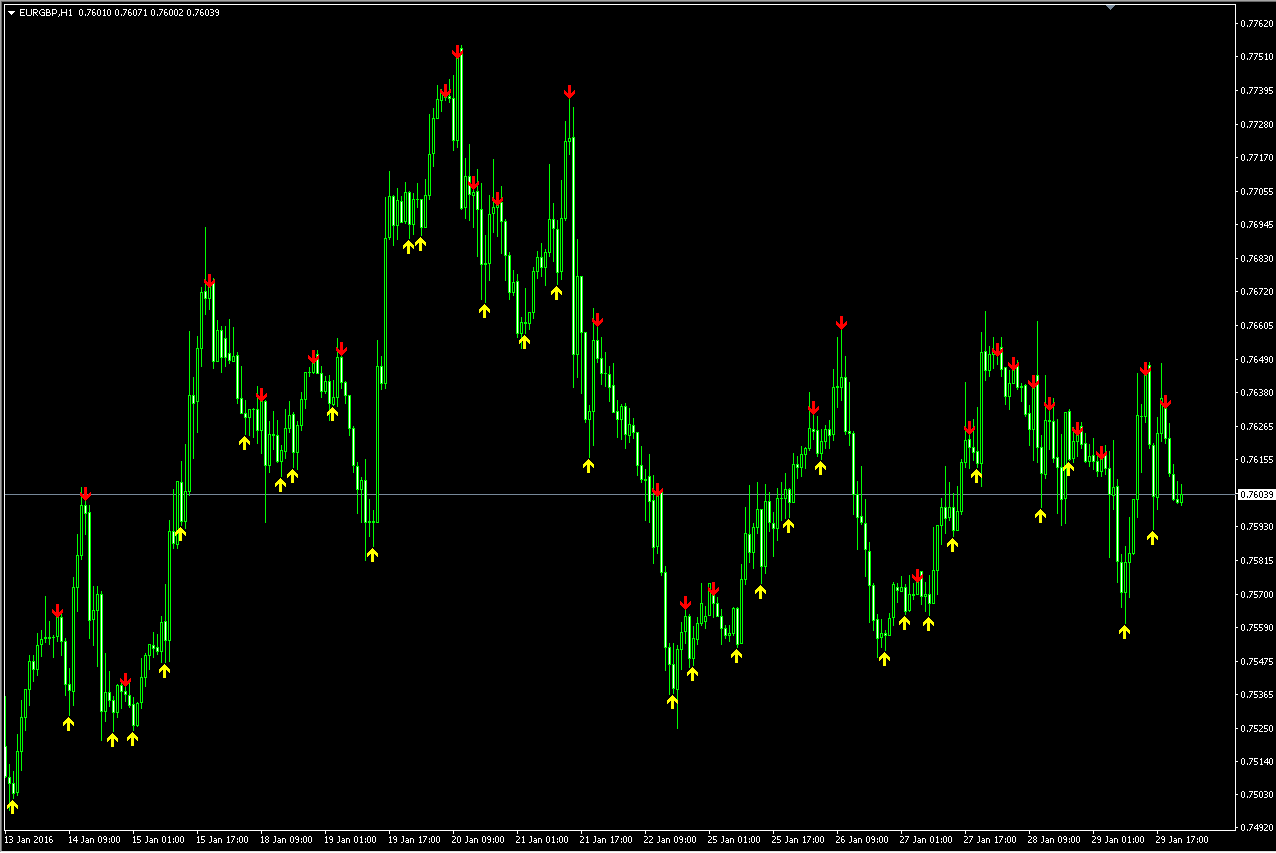Screen dimensions: 1276x853
Task: Click price axis label 0.76720
Action: click(x=1256, y=292)
